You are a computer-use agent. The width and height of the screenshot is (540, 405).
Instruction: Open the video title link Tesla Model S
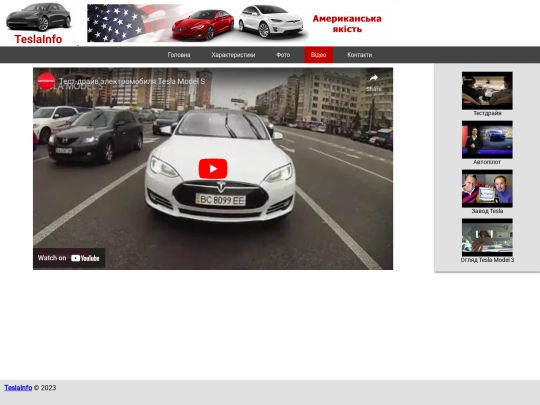[132, 81]
